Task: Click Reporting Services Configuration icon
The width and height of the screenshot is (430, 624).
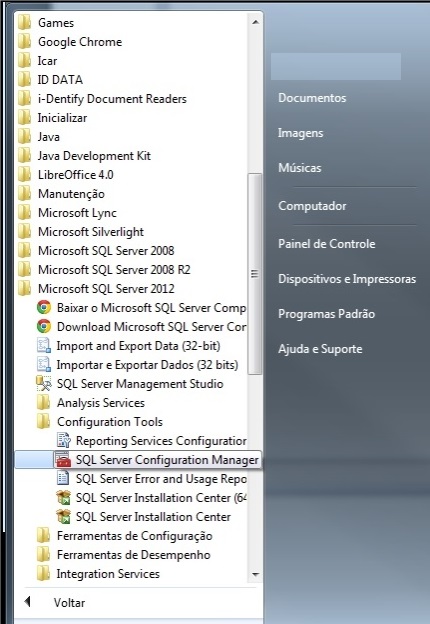Action: coord(63,441)
